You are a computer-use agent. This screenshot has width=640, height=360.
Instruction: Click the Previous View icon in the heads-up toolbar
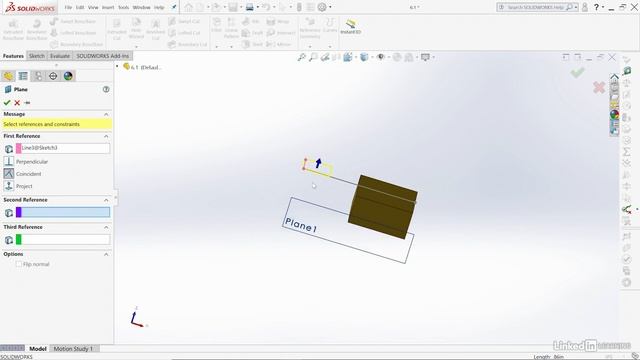point(325,57)
